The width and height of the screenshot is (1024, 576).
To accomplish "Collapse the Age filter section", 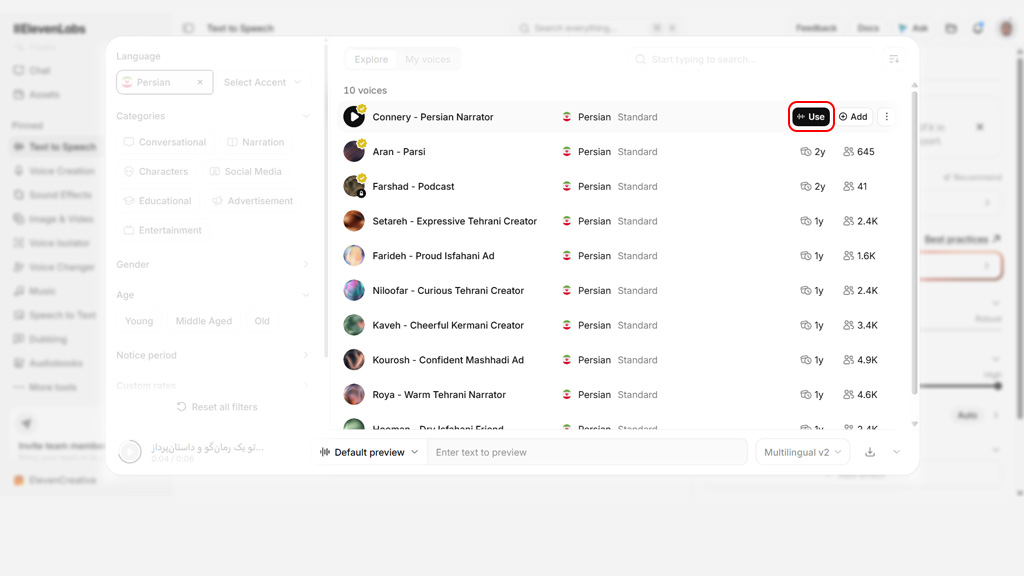I will (213, 295).
